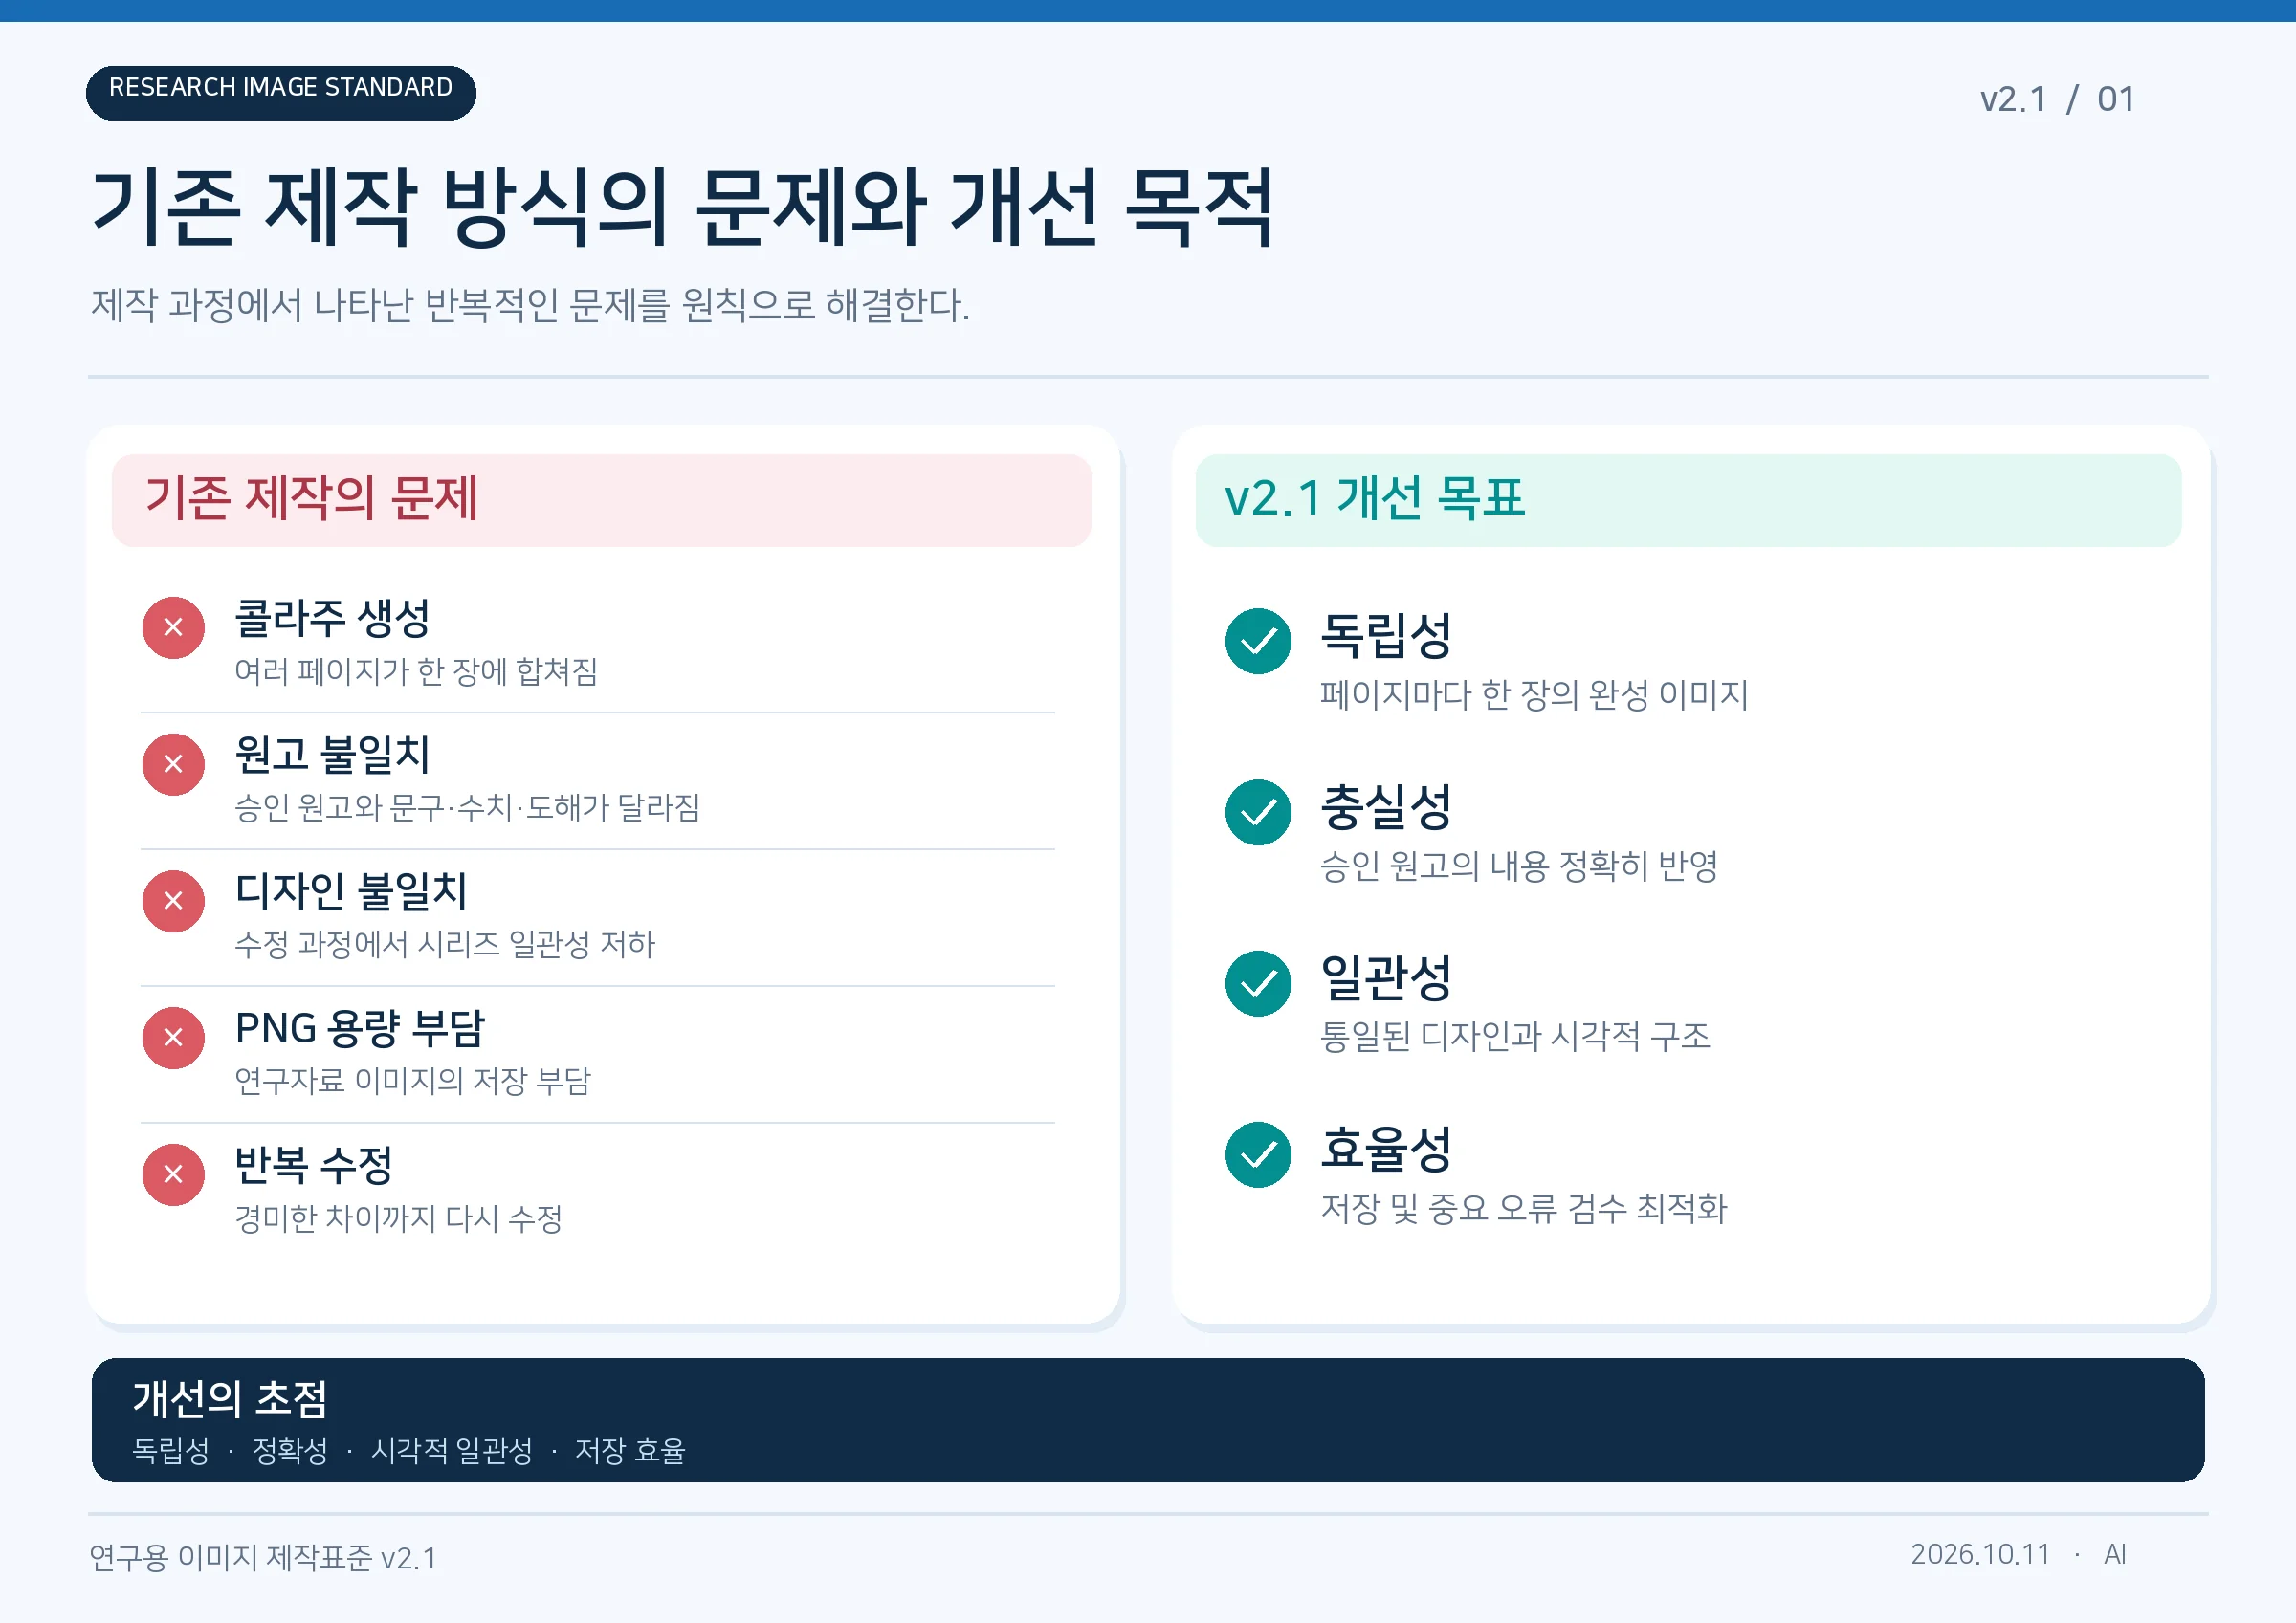This screenshot has width=2296, height=1623.
Task: Click the green check icon beside 독립성
Action: click(1258, 641)
